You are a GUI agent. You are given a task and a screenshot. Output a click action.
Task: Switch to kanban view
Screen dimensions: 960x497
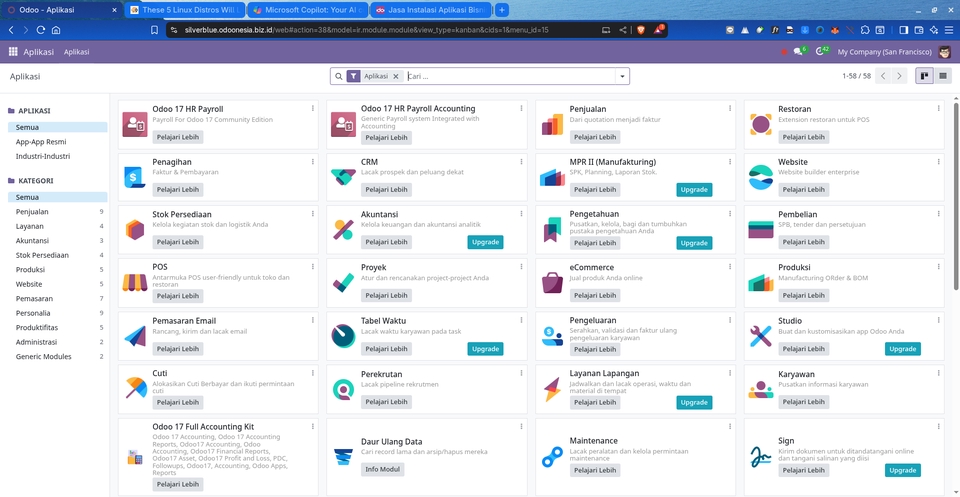pyautogui.click(x=925, y=76)
